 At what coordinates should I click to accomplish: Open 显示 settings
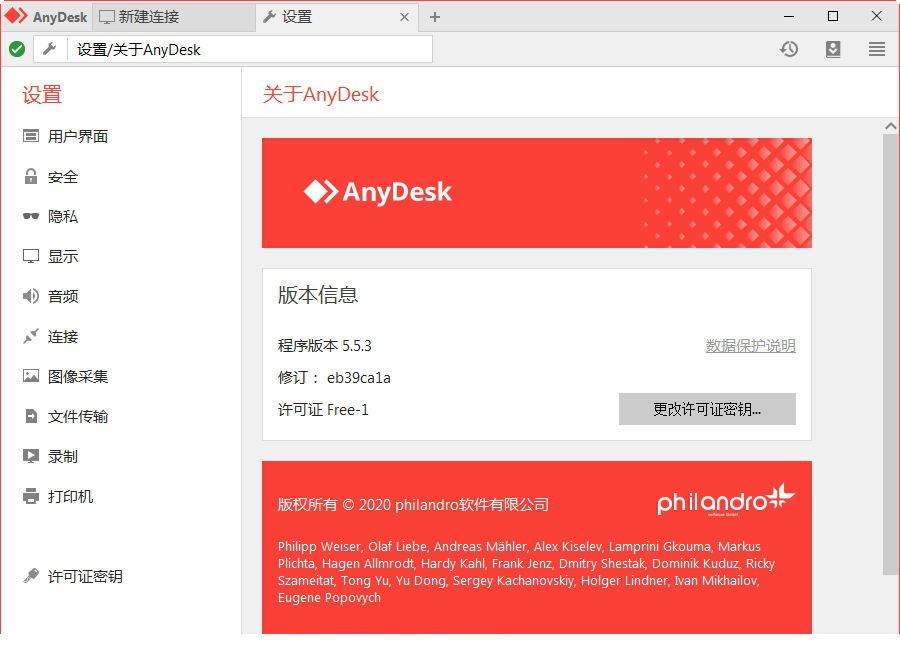[x=63, y=256]
